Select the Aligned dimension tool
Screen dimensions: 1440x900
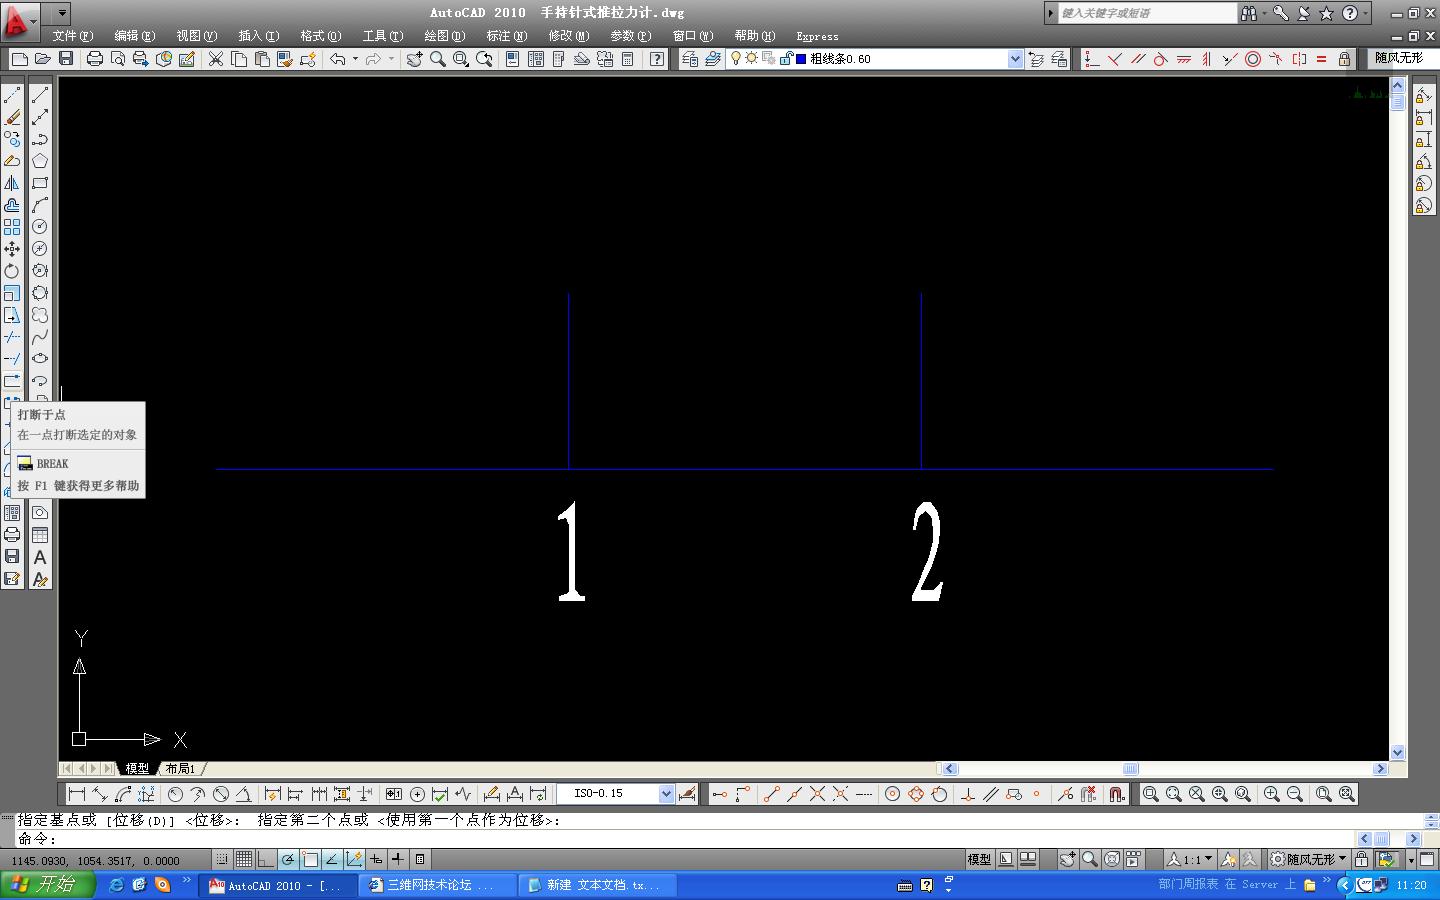point(100,794)
